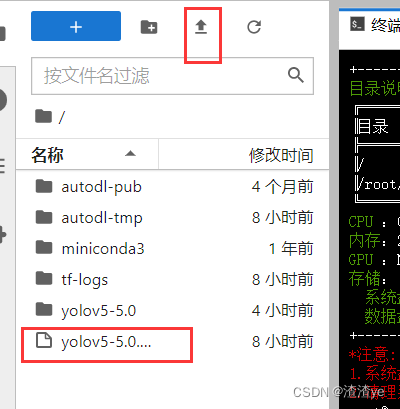
Task: Click the terminal icon on the 终端 tab
Action: [x=357, y=24]
